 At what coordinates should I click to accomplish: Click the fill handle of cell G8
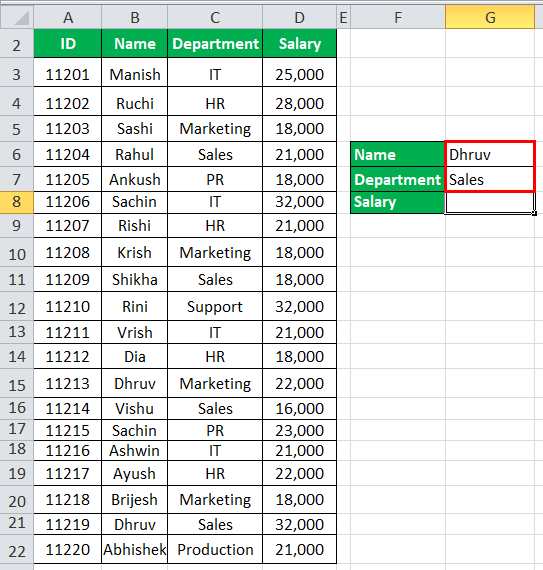(x=534, y=213)
